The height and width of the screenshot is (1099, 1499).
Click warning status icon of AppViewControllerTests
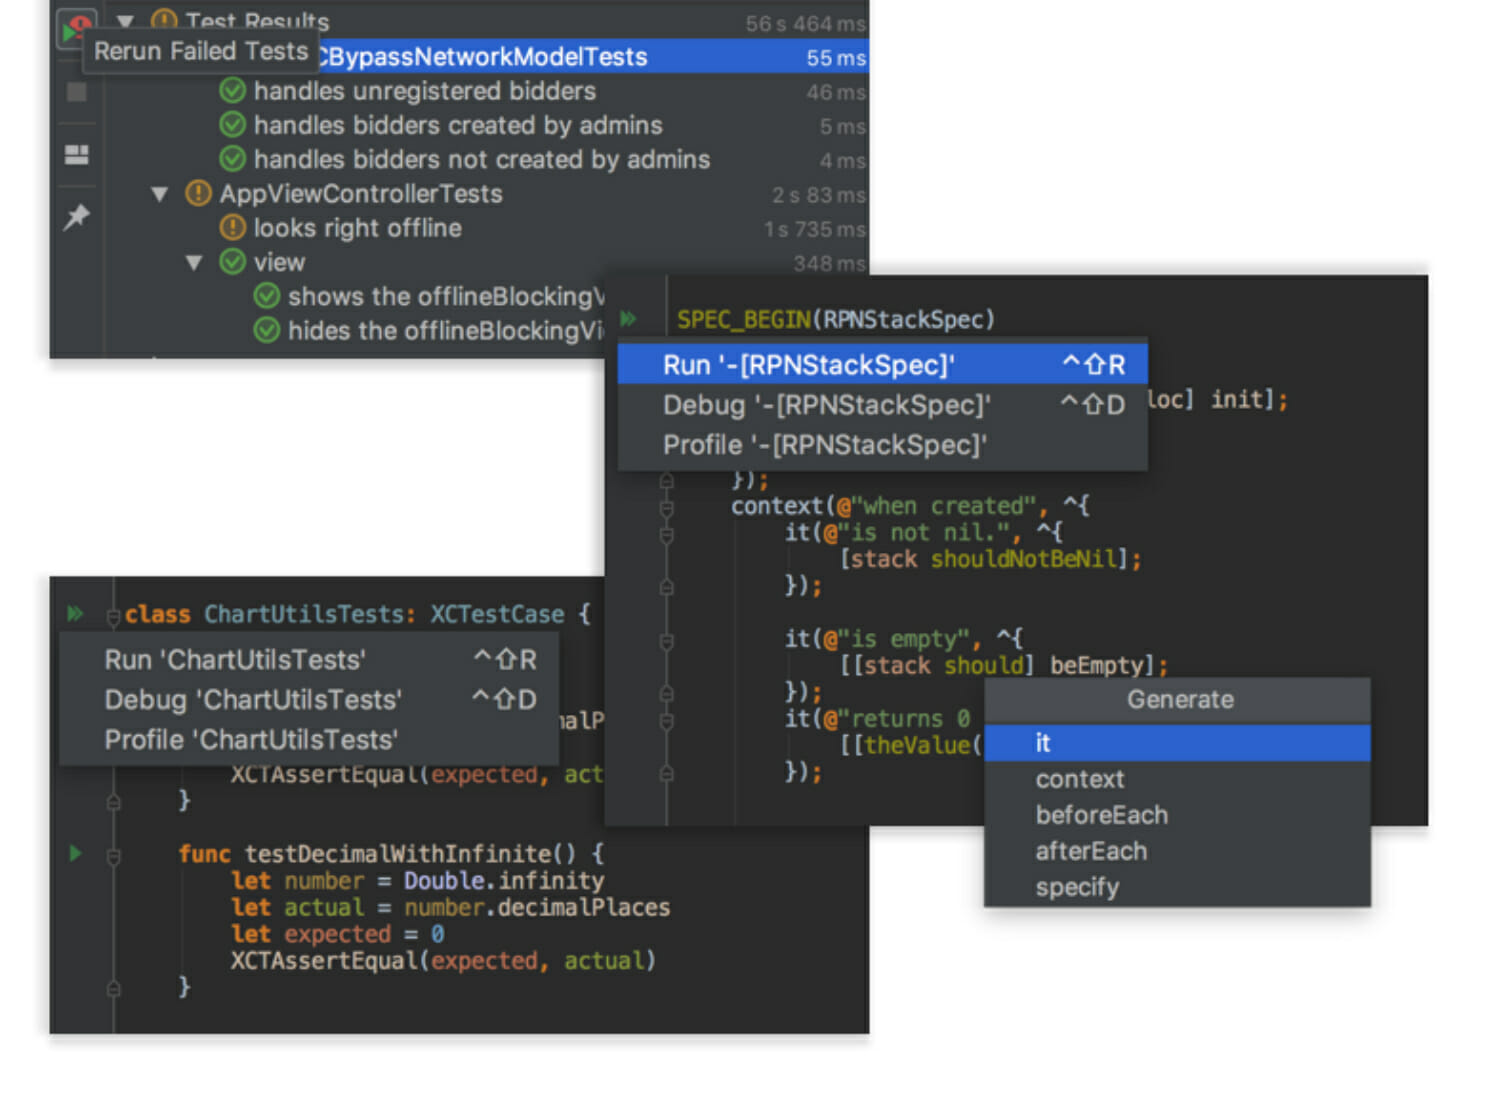(198, 193)
